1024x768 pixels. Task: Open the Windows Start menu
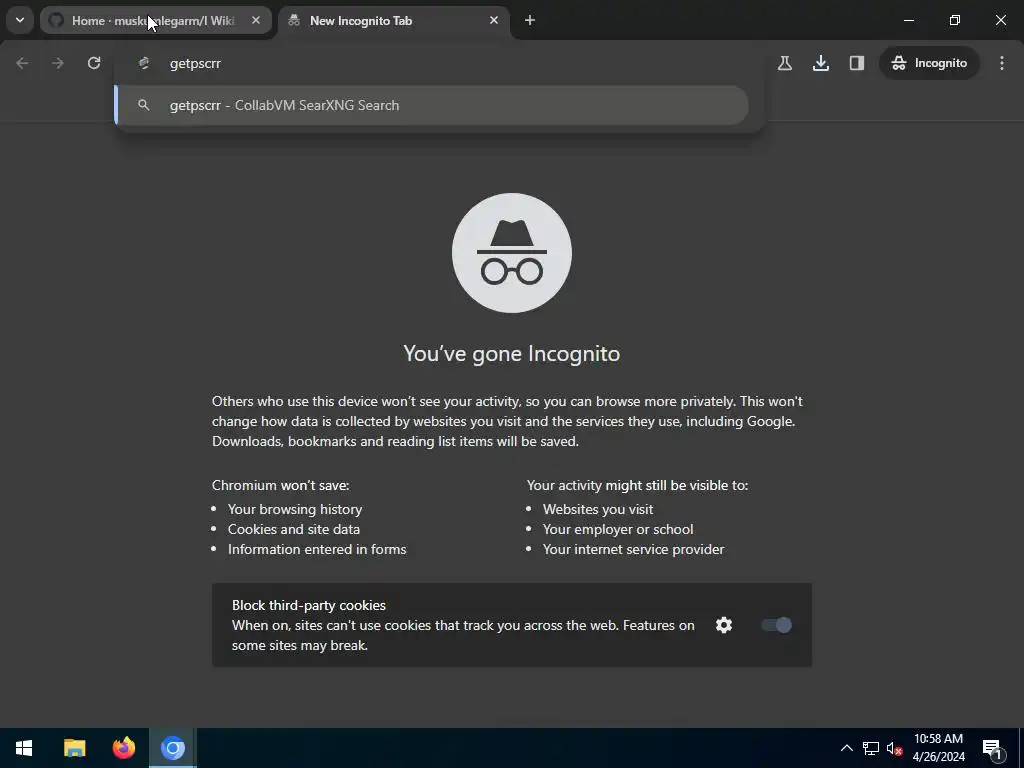(x=24, y=748)
